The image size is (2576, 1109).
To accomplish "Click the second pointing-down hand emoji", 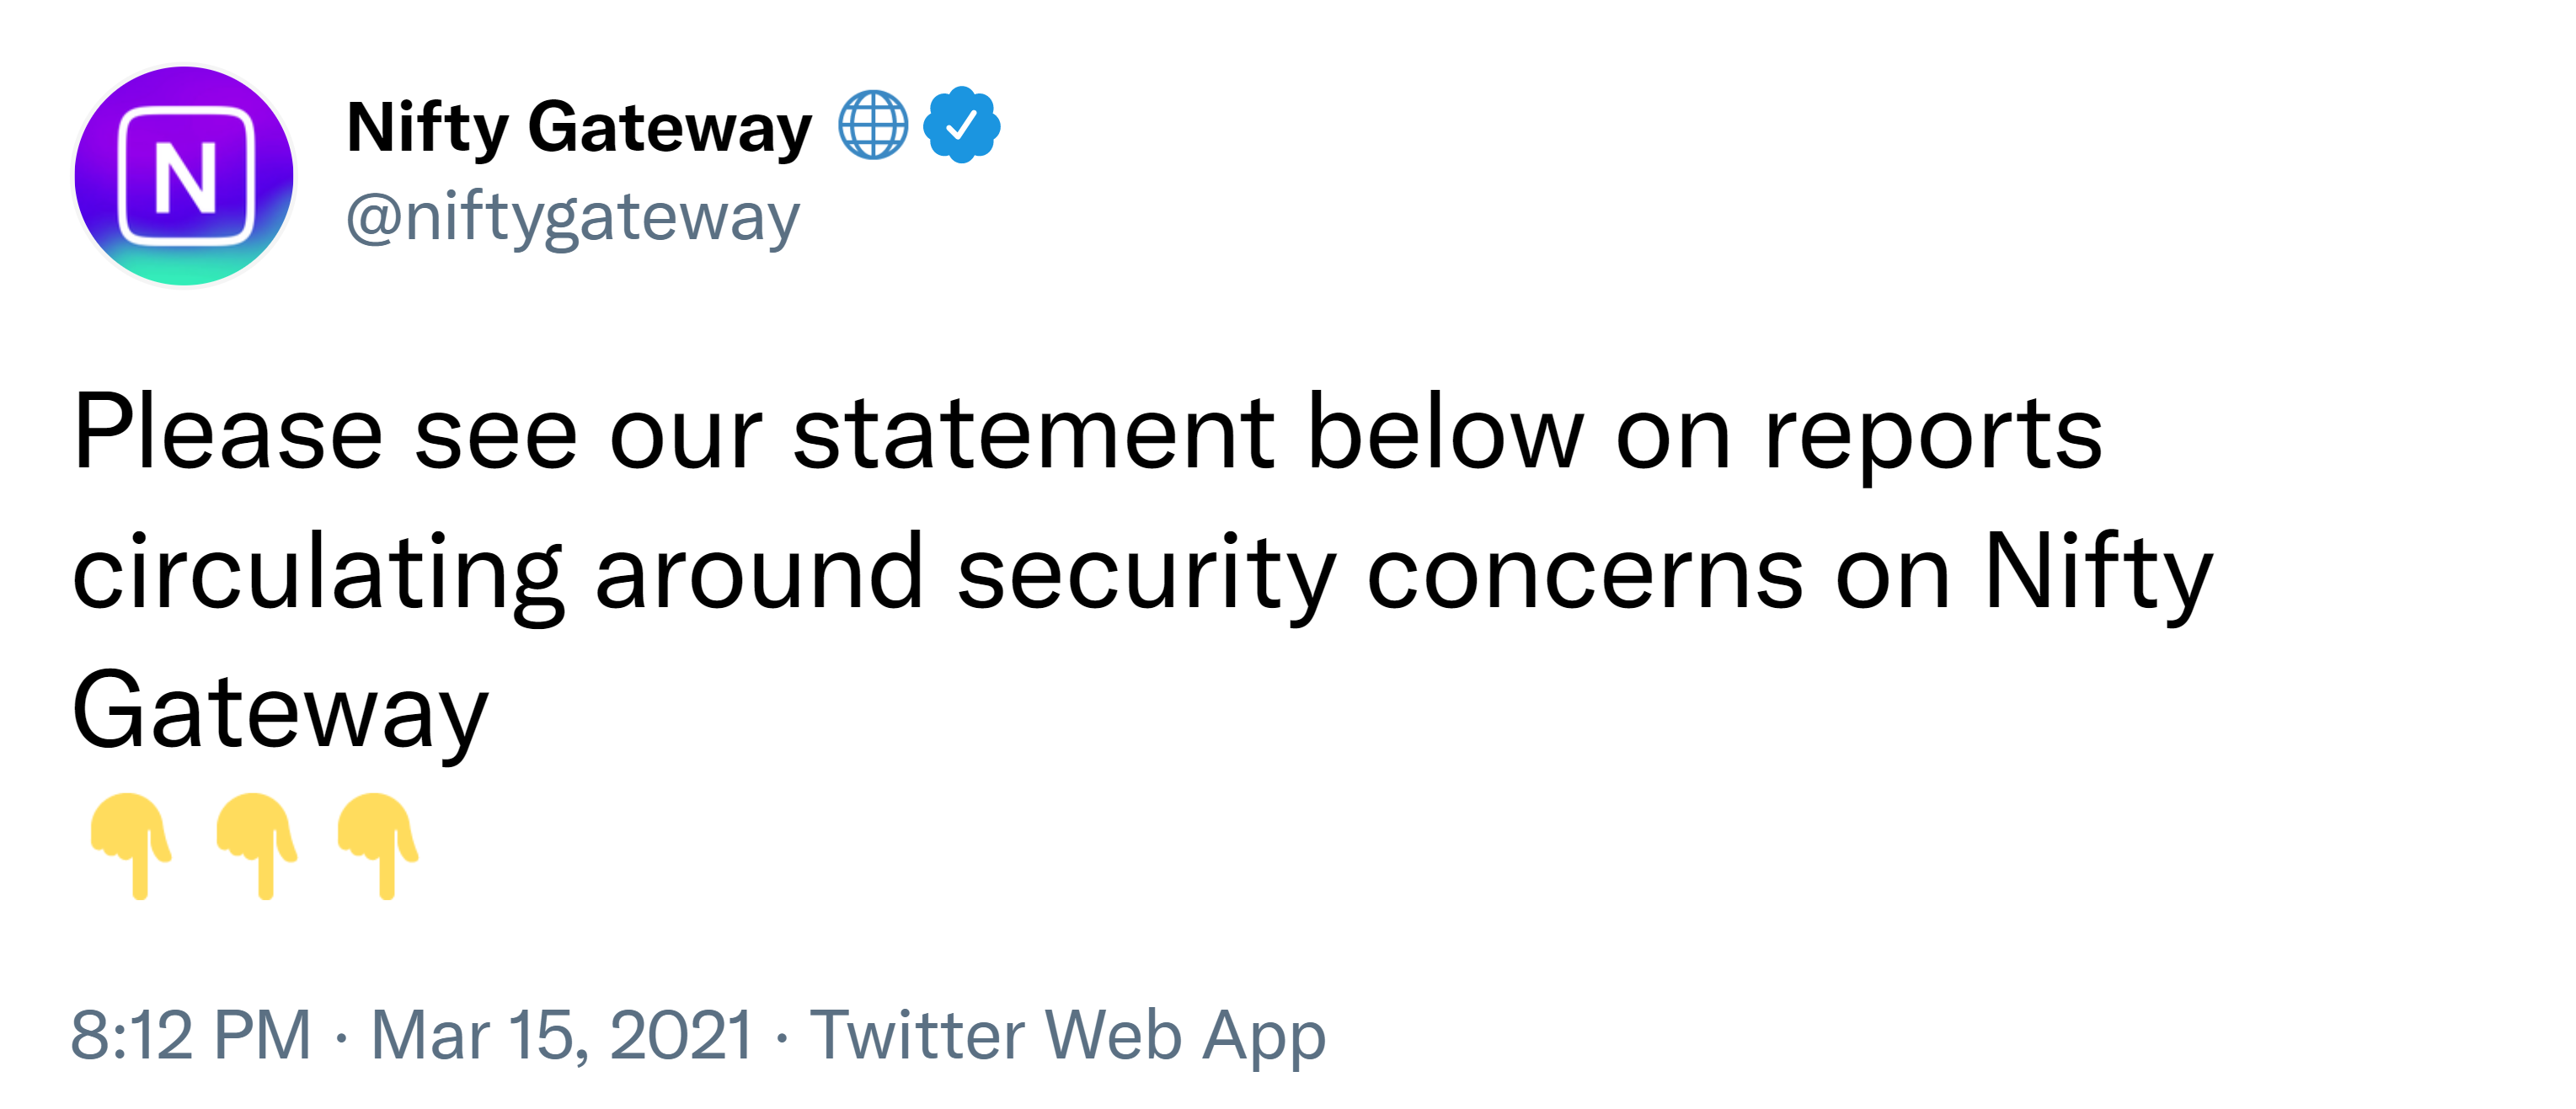I will pyautogui.click(x=257, y=846).
